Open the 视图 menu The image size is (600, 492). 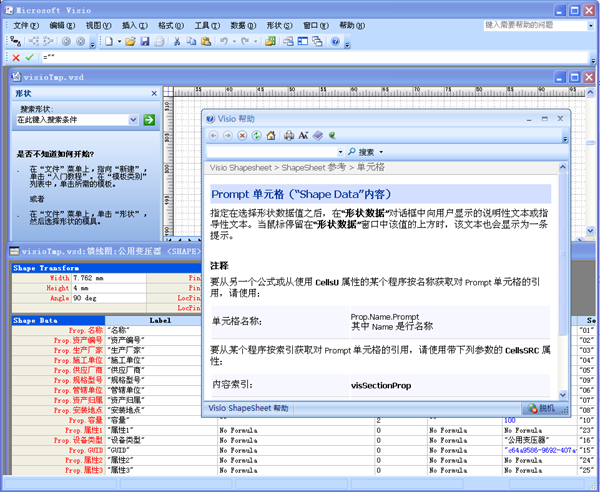[98, 26]
